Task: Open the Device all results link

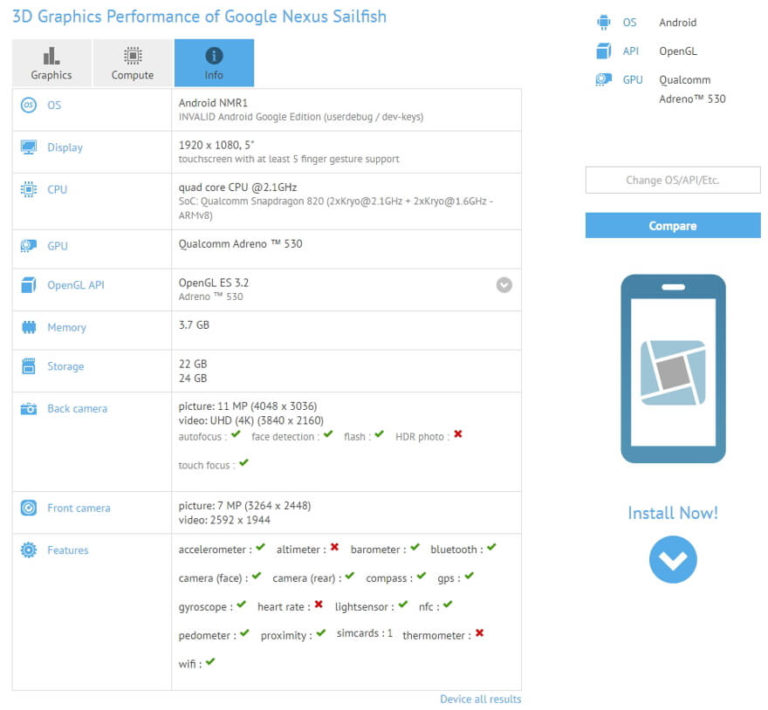Action: click(x=480, y=699)
